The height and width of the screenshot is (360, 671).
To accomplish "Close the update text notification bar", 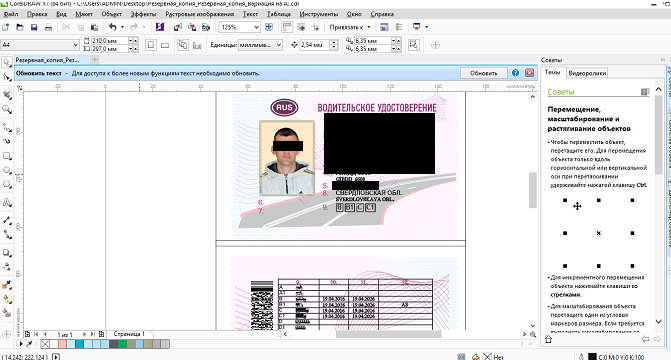I will coord(529,73).
